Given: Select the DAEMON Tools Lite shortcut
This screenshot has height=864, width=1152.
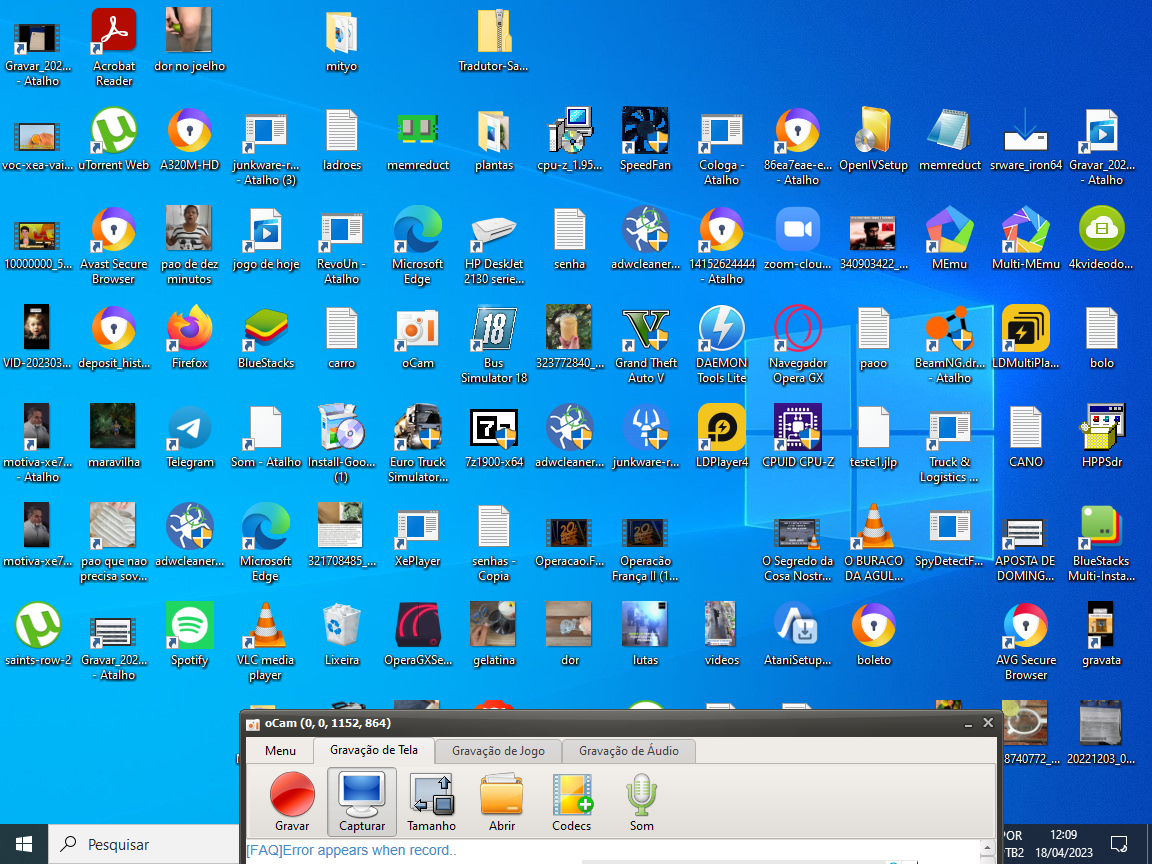Looking at the screenshot, I should pyautogui.click(x=721, y=345).
